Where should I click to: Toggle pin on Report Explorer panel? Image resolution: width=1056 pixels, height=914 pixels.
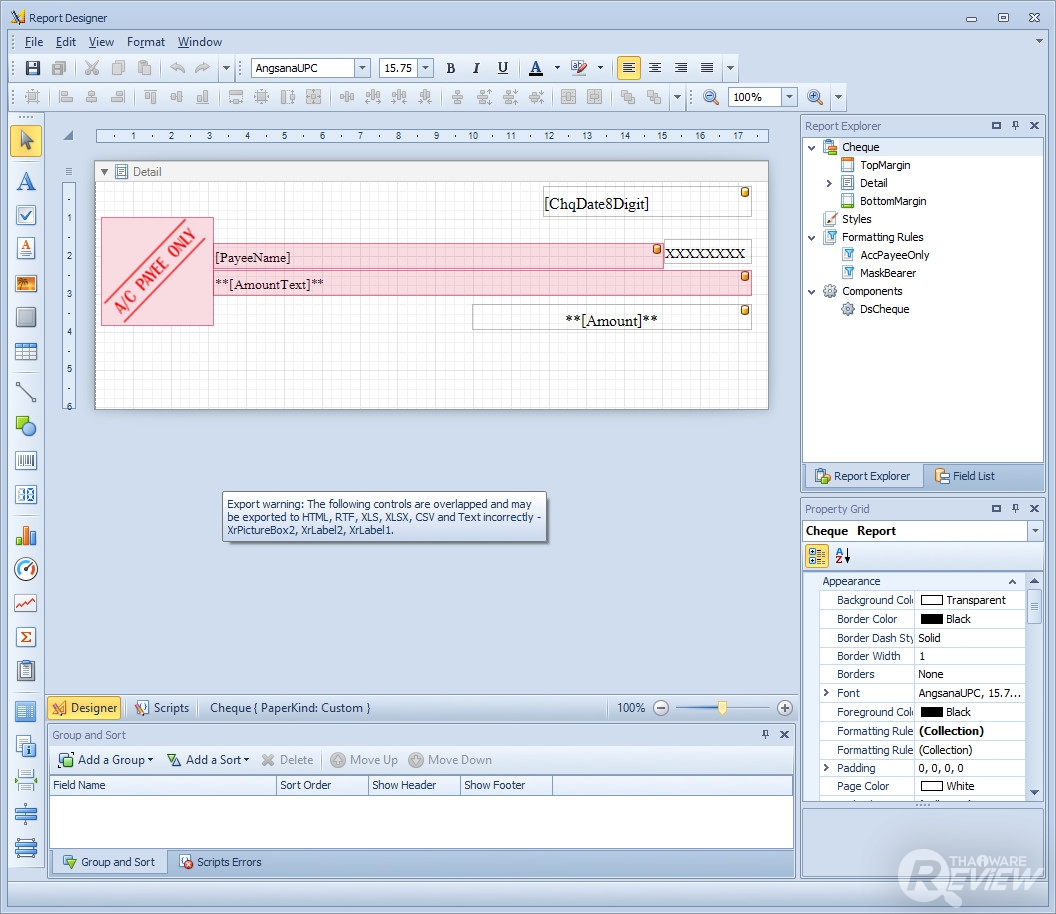click(x=1016, y=125)
